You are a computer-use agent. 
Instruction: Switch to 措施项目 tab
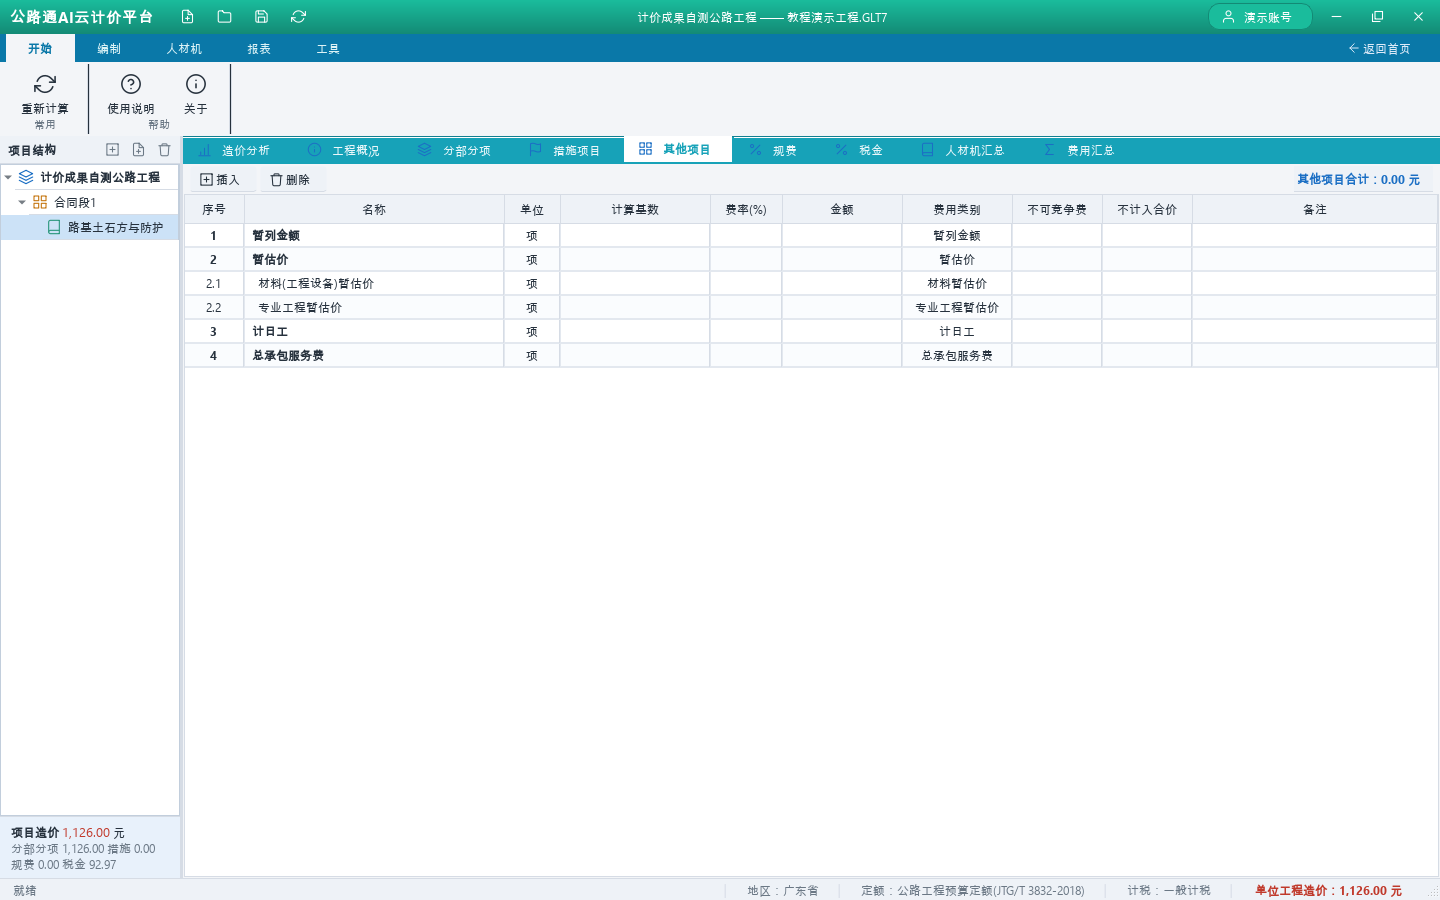coord(565,150)
